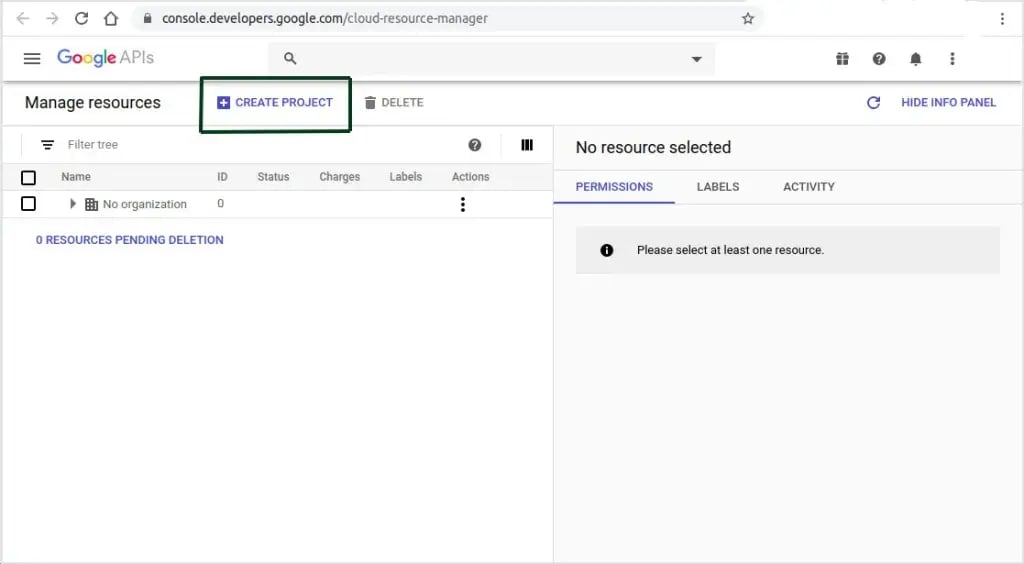This screenshot has height=564, width=1024.
Task: Click the help icon next to Filter tree
Action: pyautogui.click(x=475, y=145)
